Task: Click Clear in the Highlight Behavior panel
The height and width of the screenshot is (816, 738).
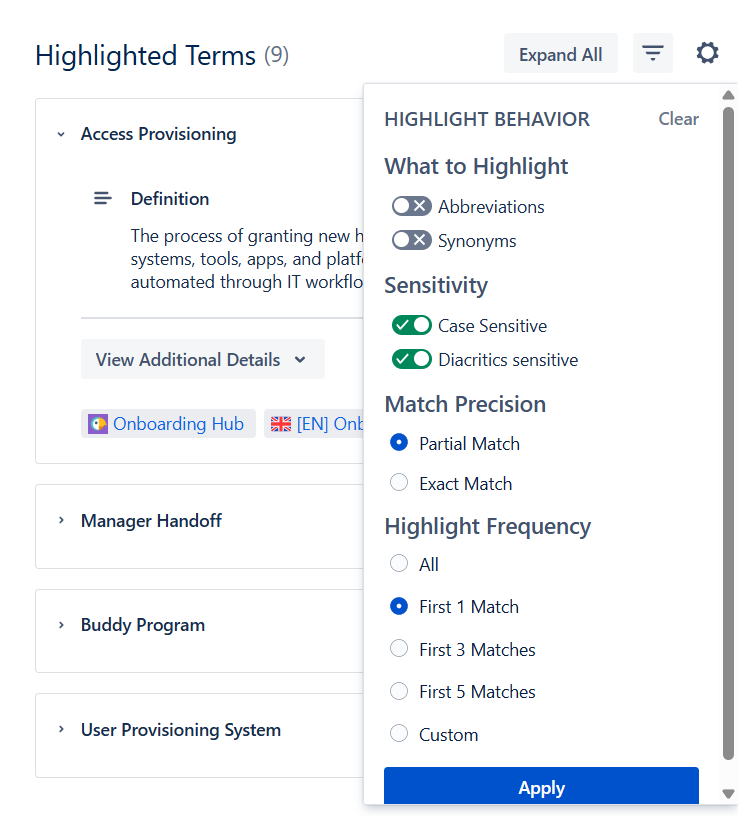Action: tap(678, 118)
